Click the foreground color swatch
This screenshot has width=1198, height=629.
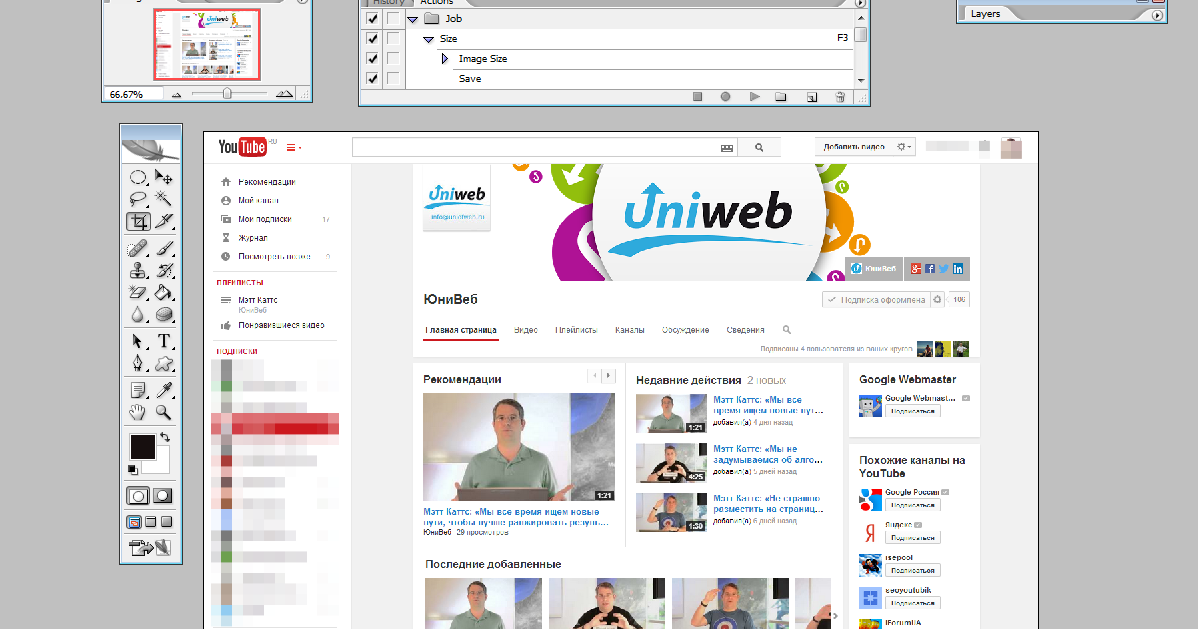[x=142, y=446]
